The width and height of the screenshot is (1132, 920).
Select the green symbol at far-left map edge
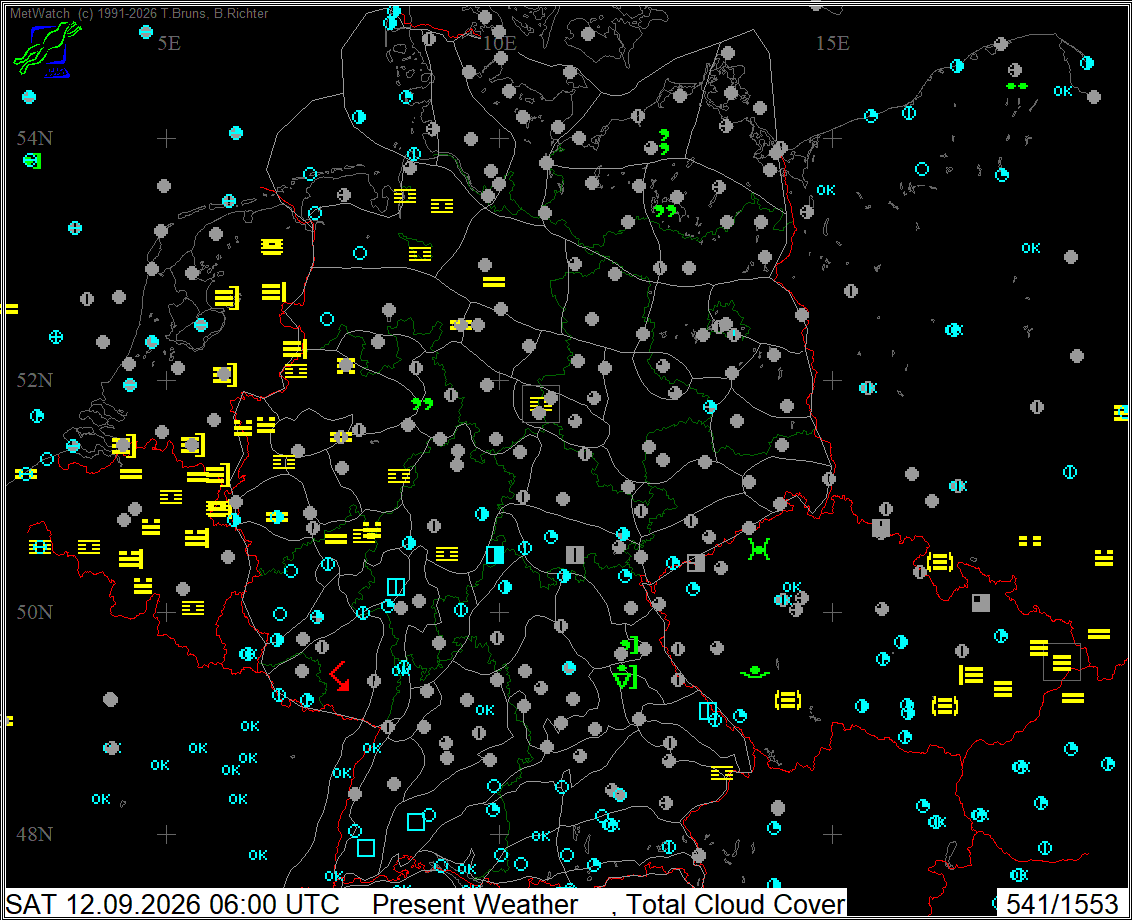[32, 161]
